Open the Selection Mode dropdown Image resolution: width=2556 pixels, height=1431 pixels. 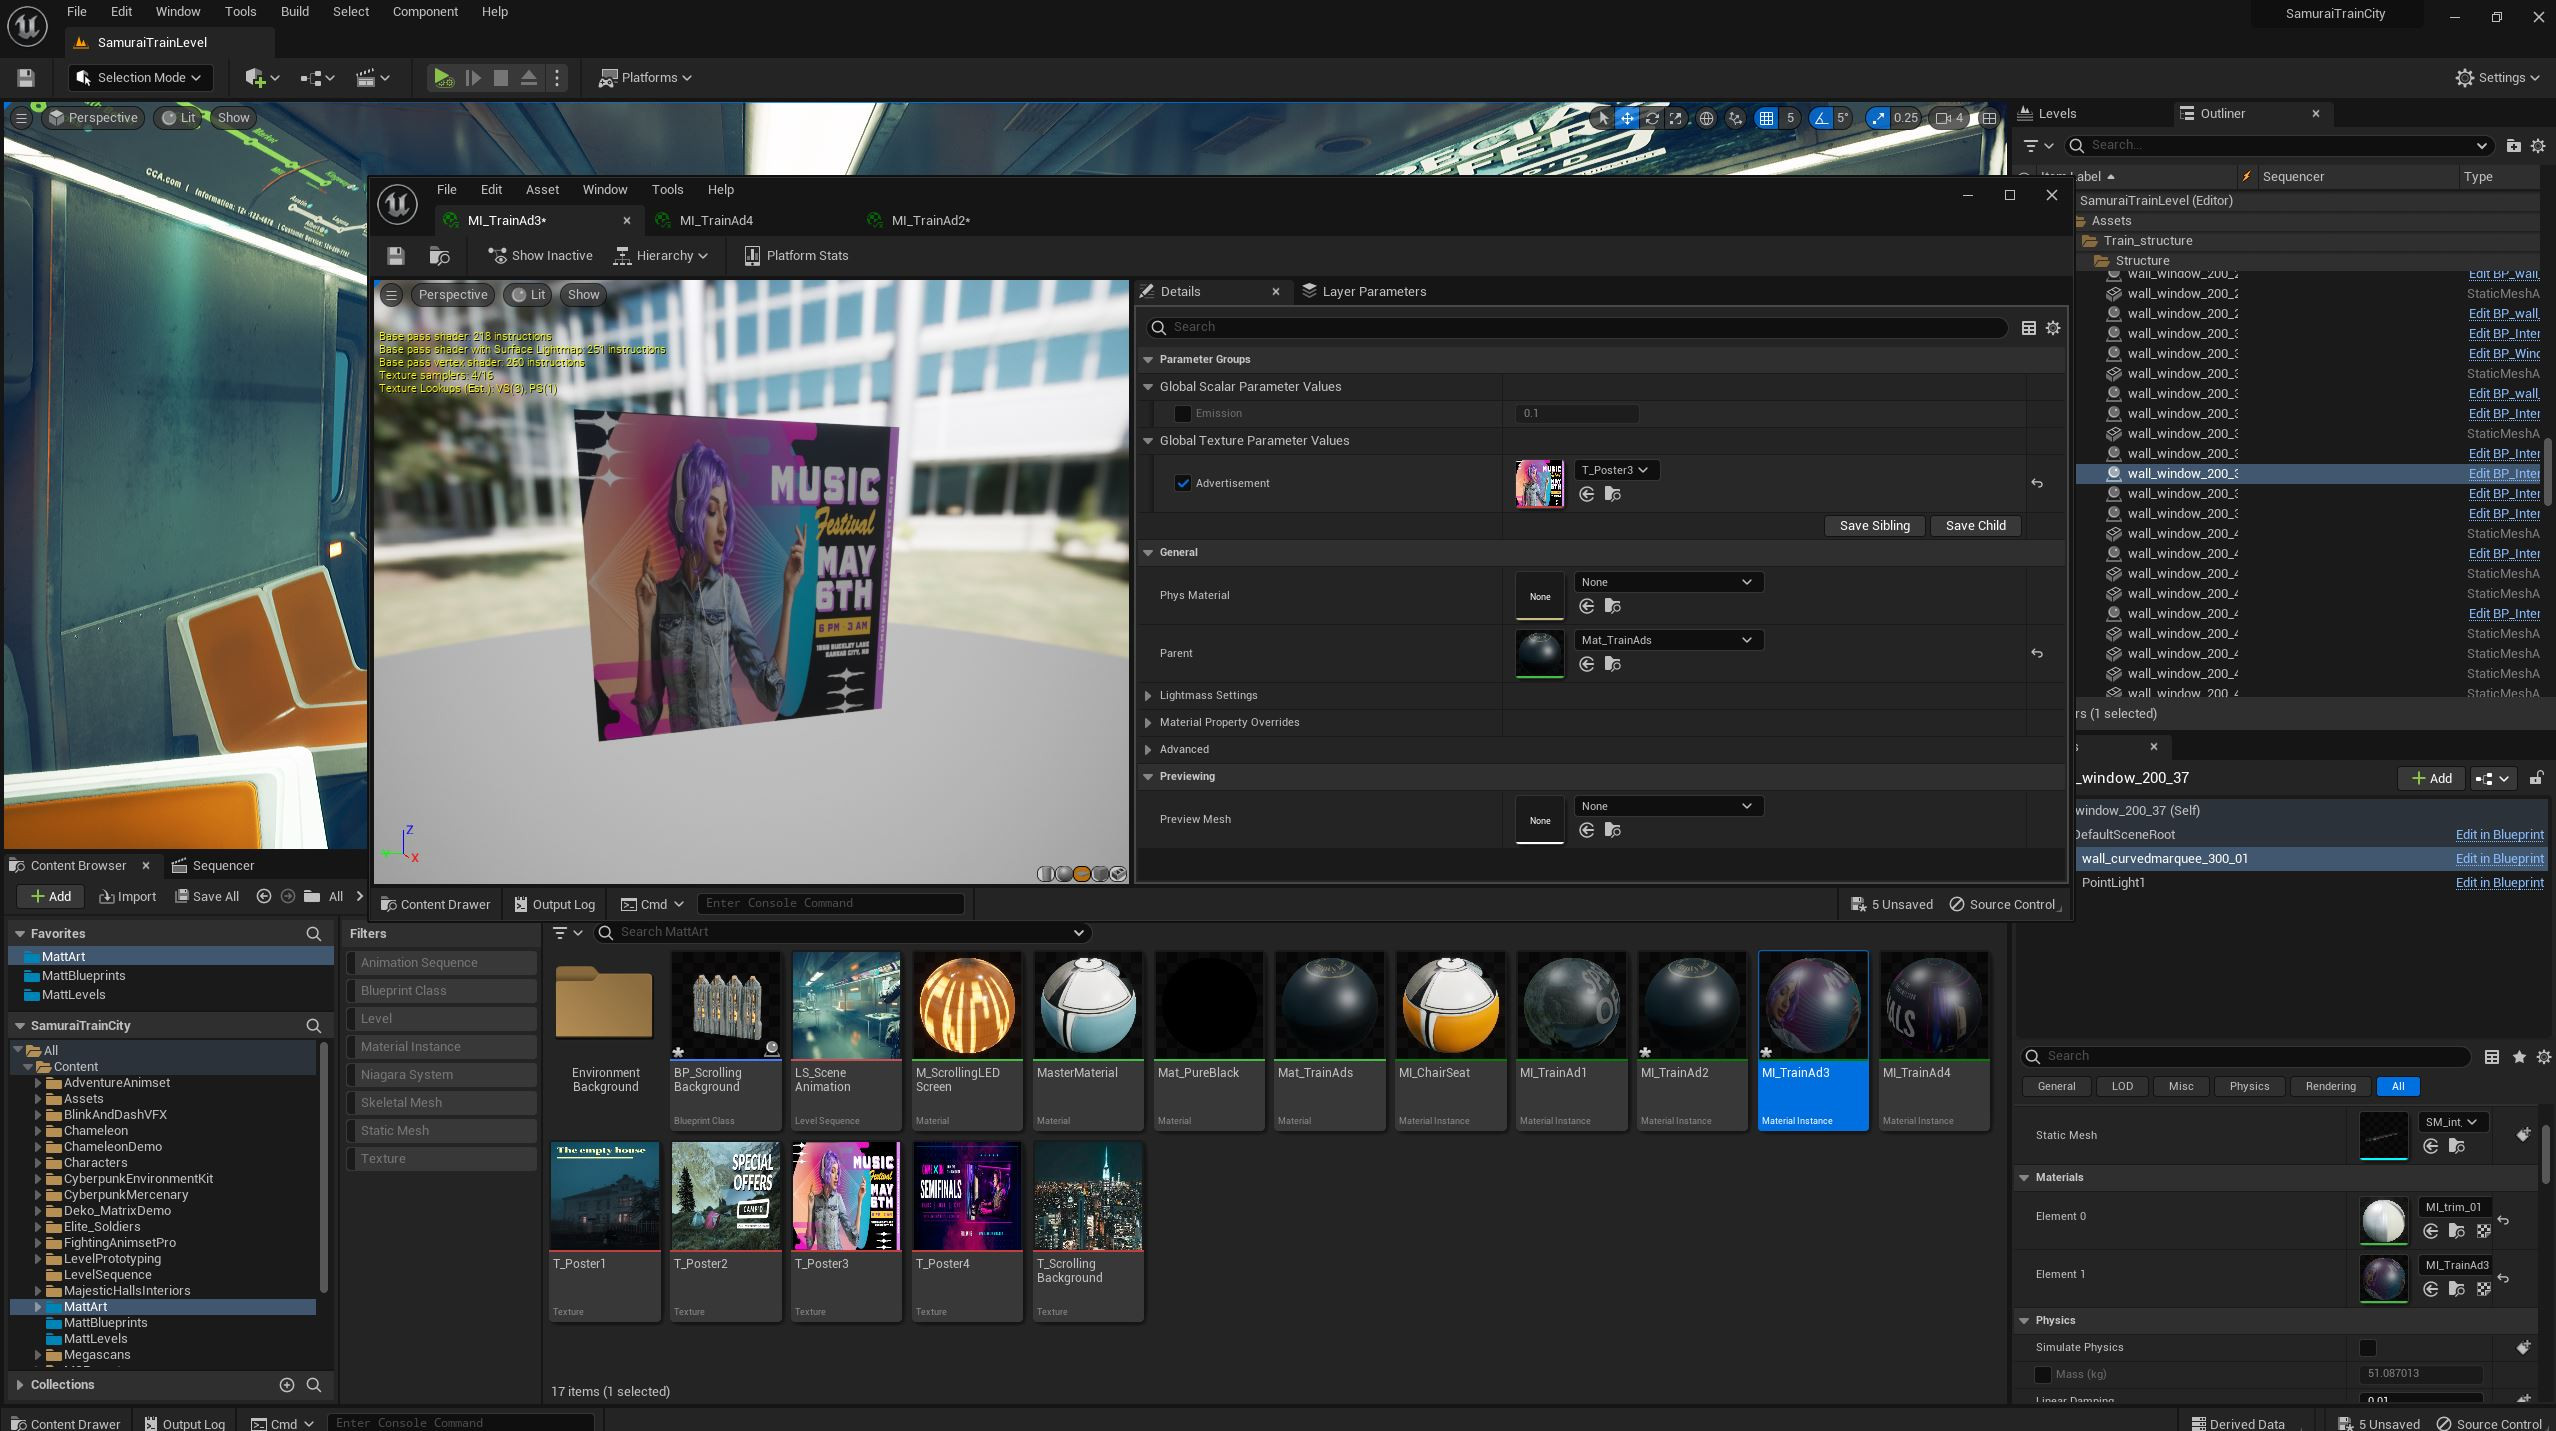click(140, 77)
